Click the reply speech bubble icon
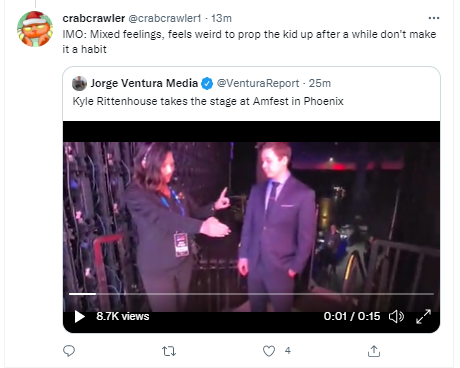This screenshot has height=368, width=460. pos(69,351)
